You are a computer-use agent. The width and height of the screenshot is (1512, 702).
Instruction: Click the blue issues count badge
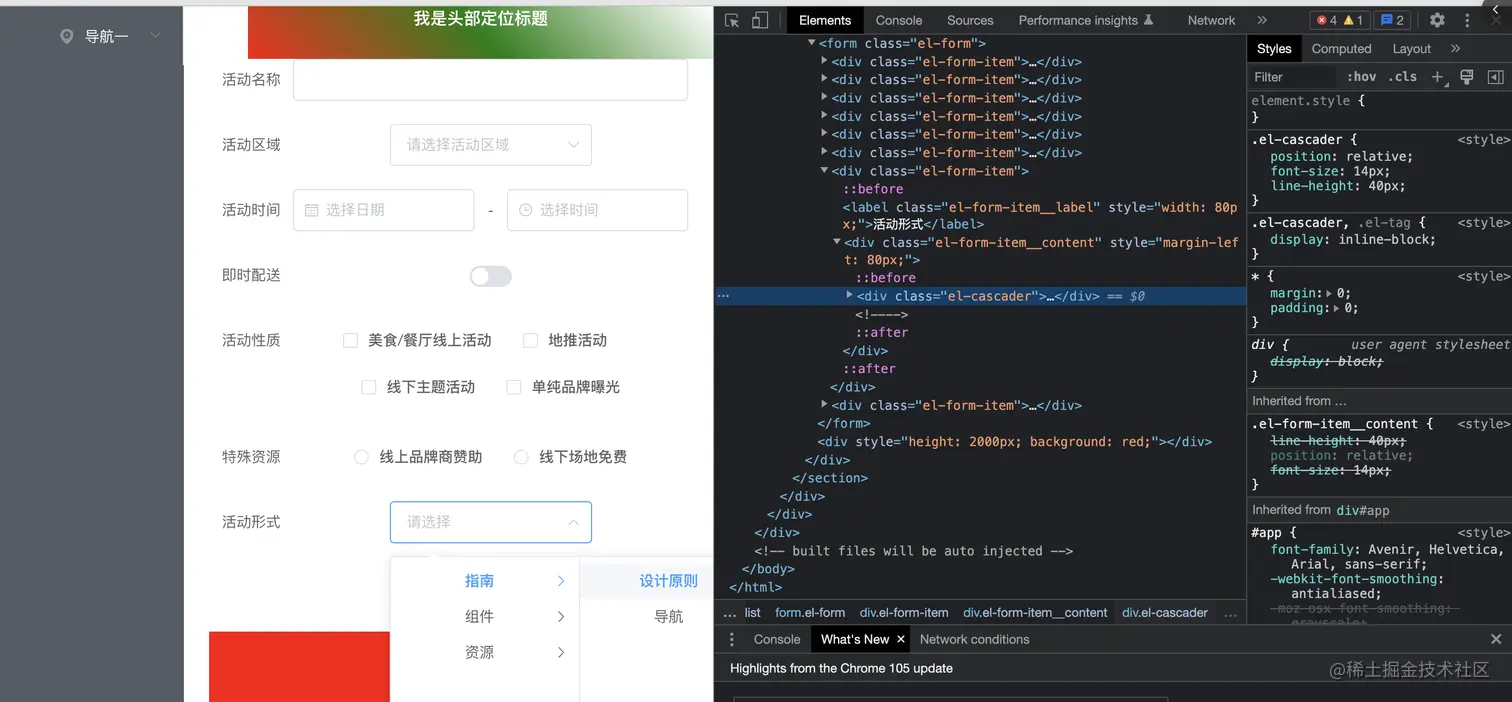coord(1392,20)
